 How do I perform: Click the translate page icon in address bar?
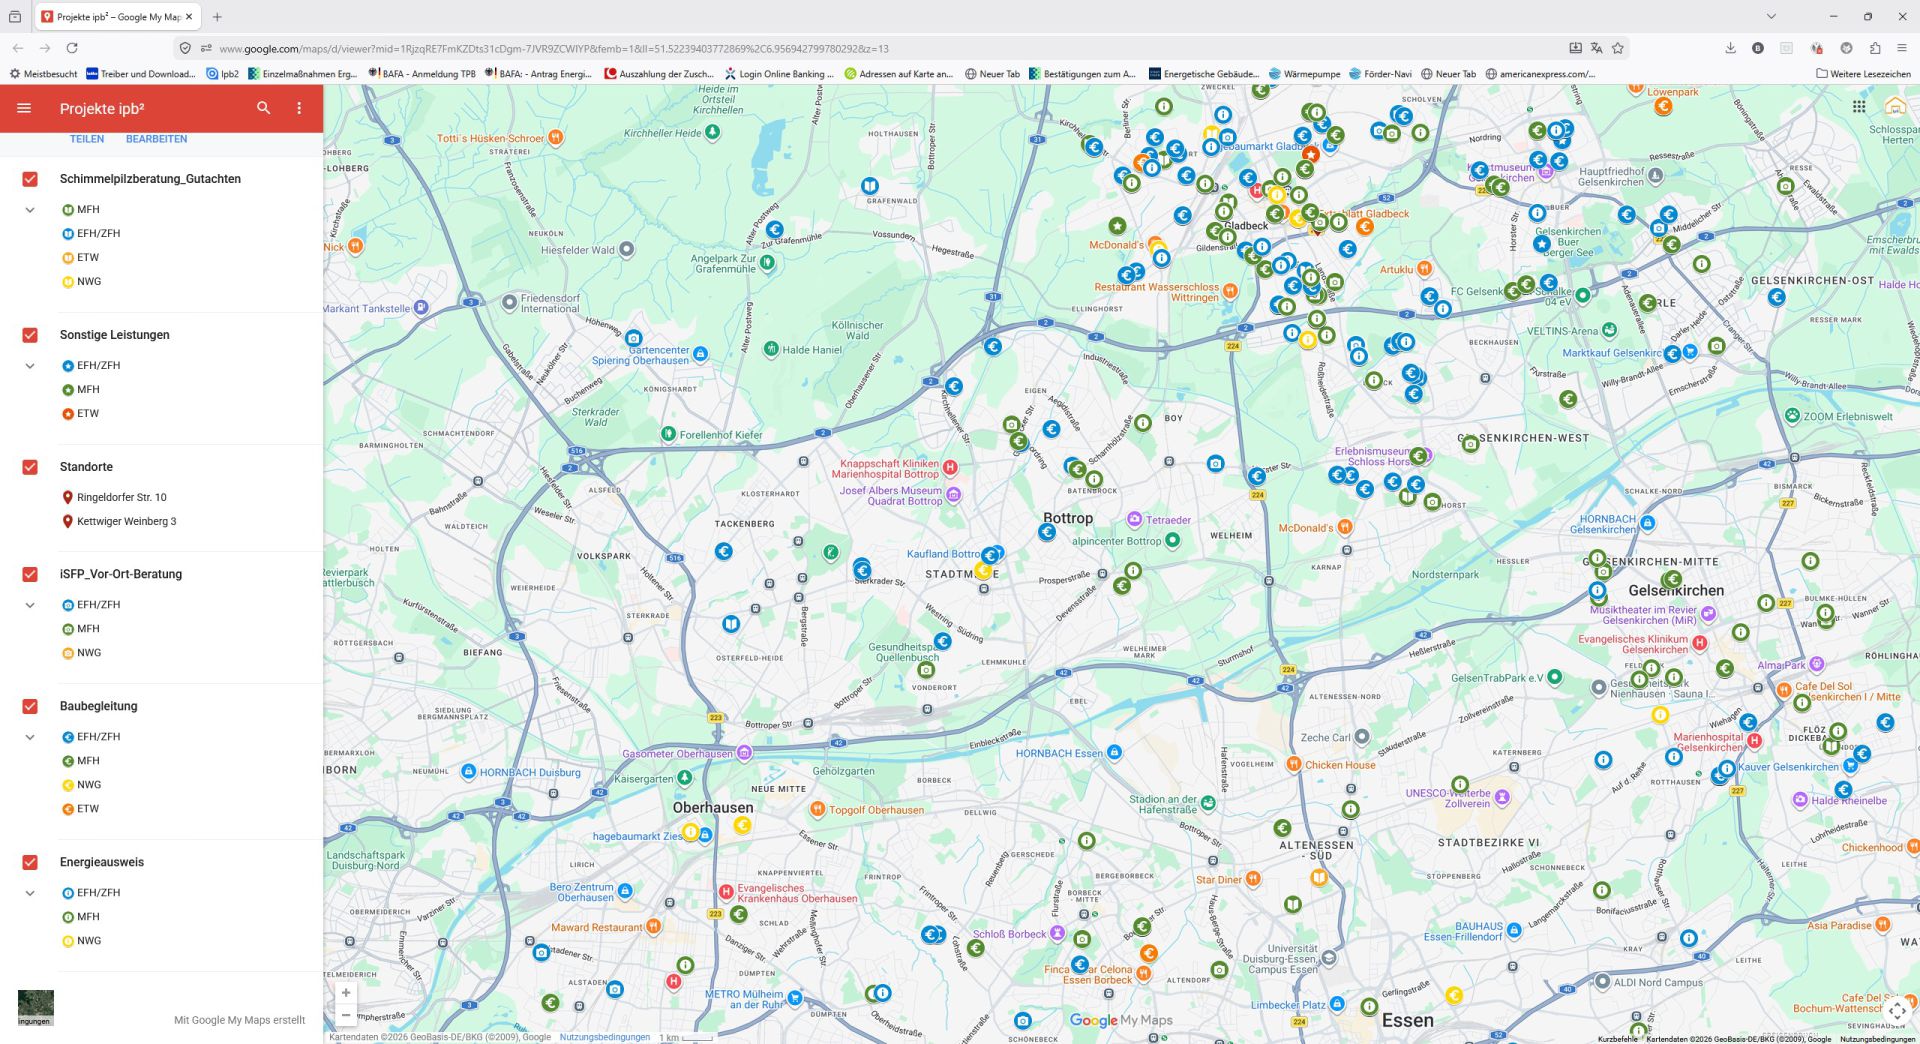tap(1597, 48)
